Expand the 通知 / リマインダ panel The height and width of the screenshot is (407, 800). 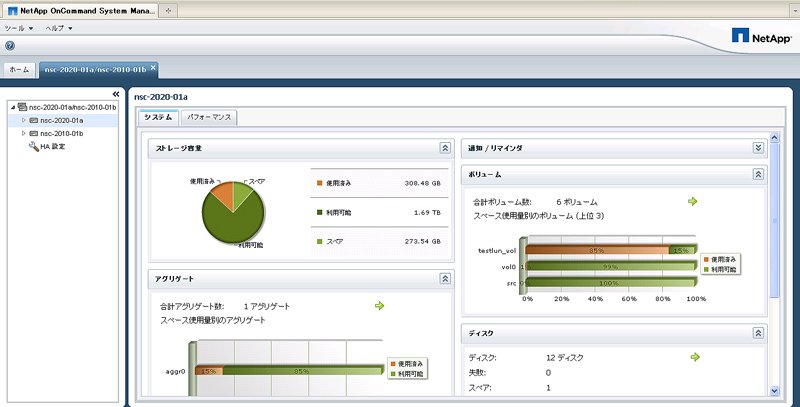pyautogui.click(x=758, y=148)
